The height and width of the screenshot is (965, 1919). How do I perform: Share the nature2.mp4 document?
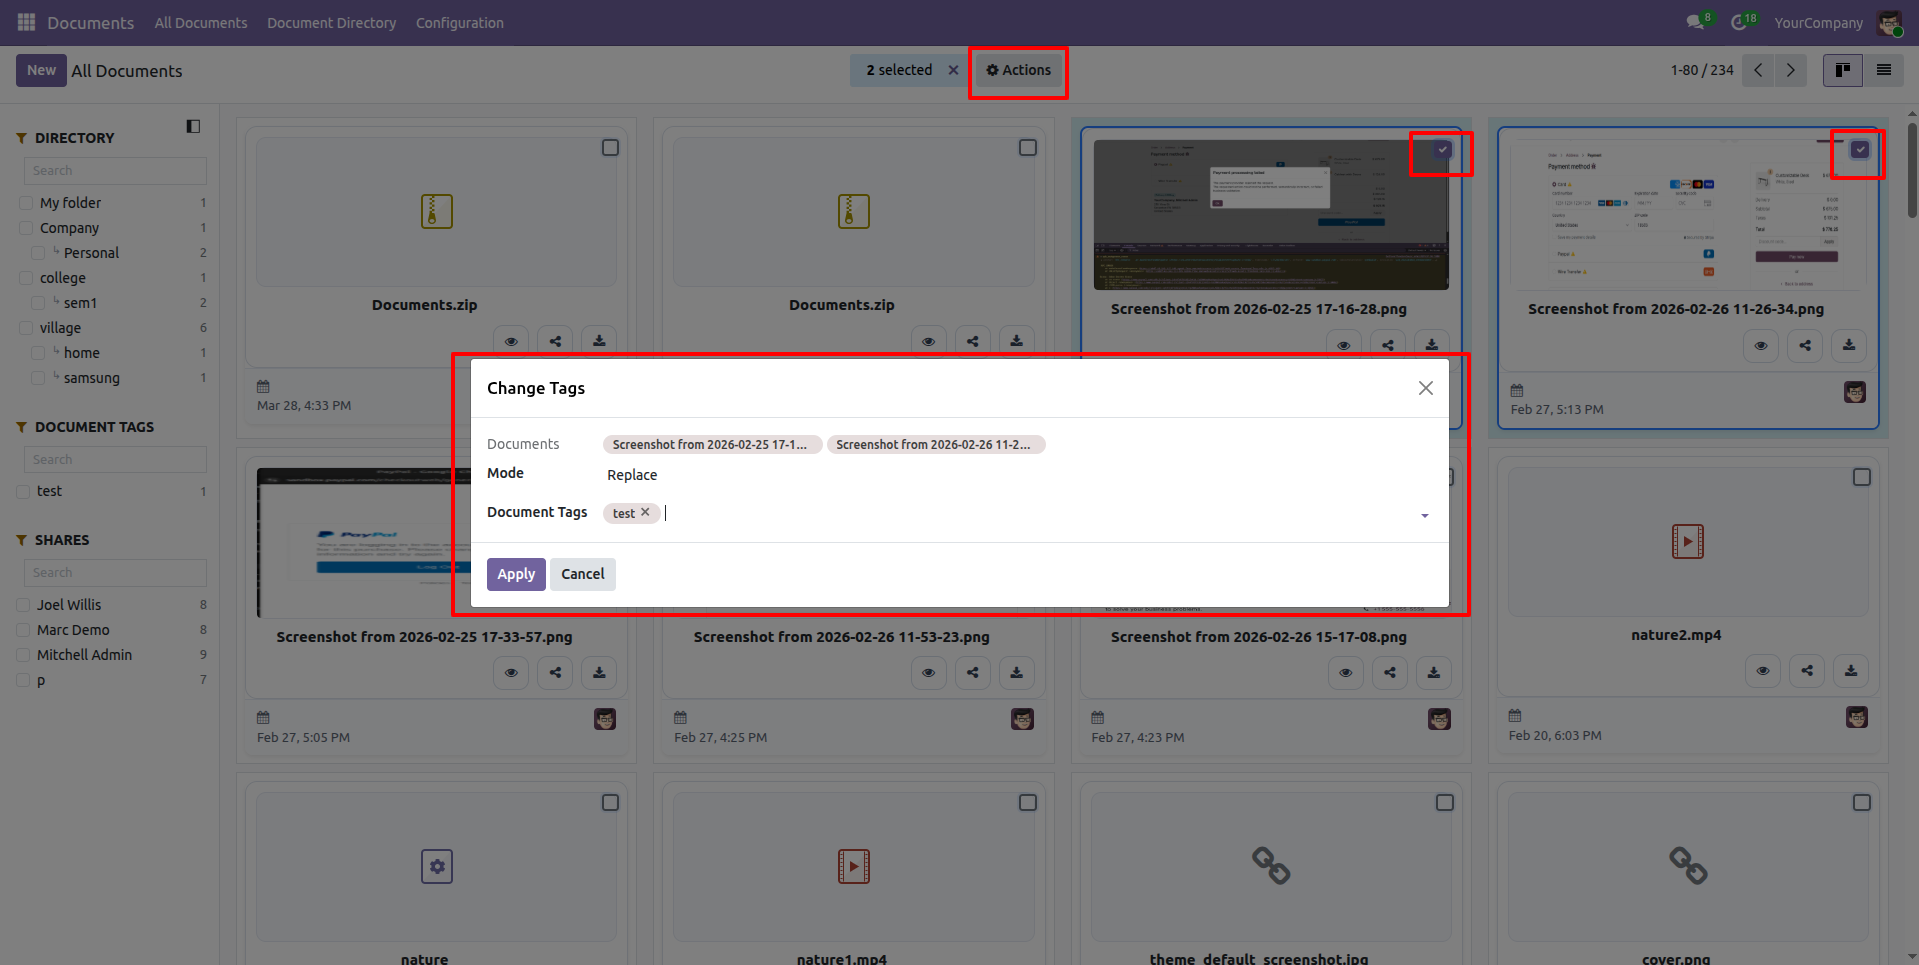1807,670
